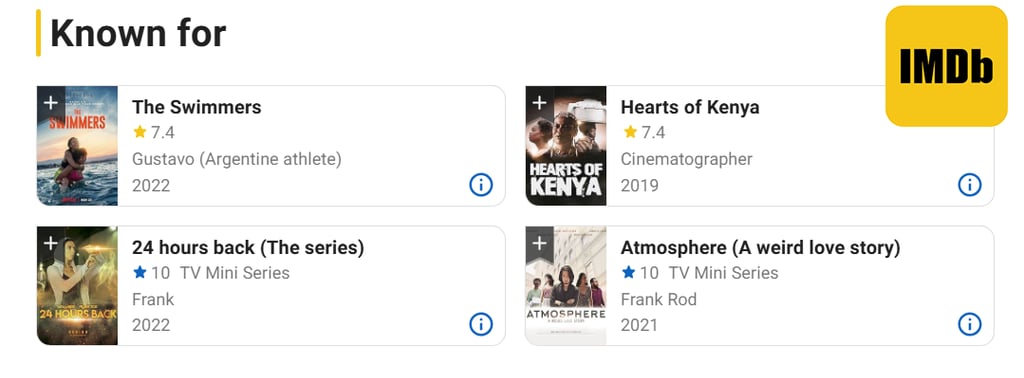This screenshot has width=1024, height=378.
Task: Select 24 Hours Back poster thumbnail
Action: (77, 286)
